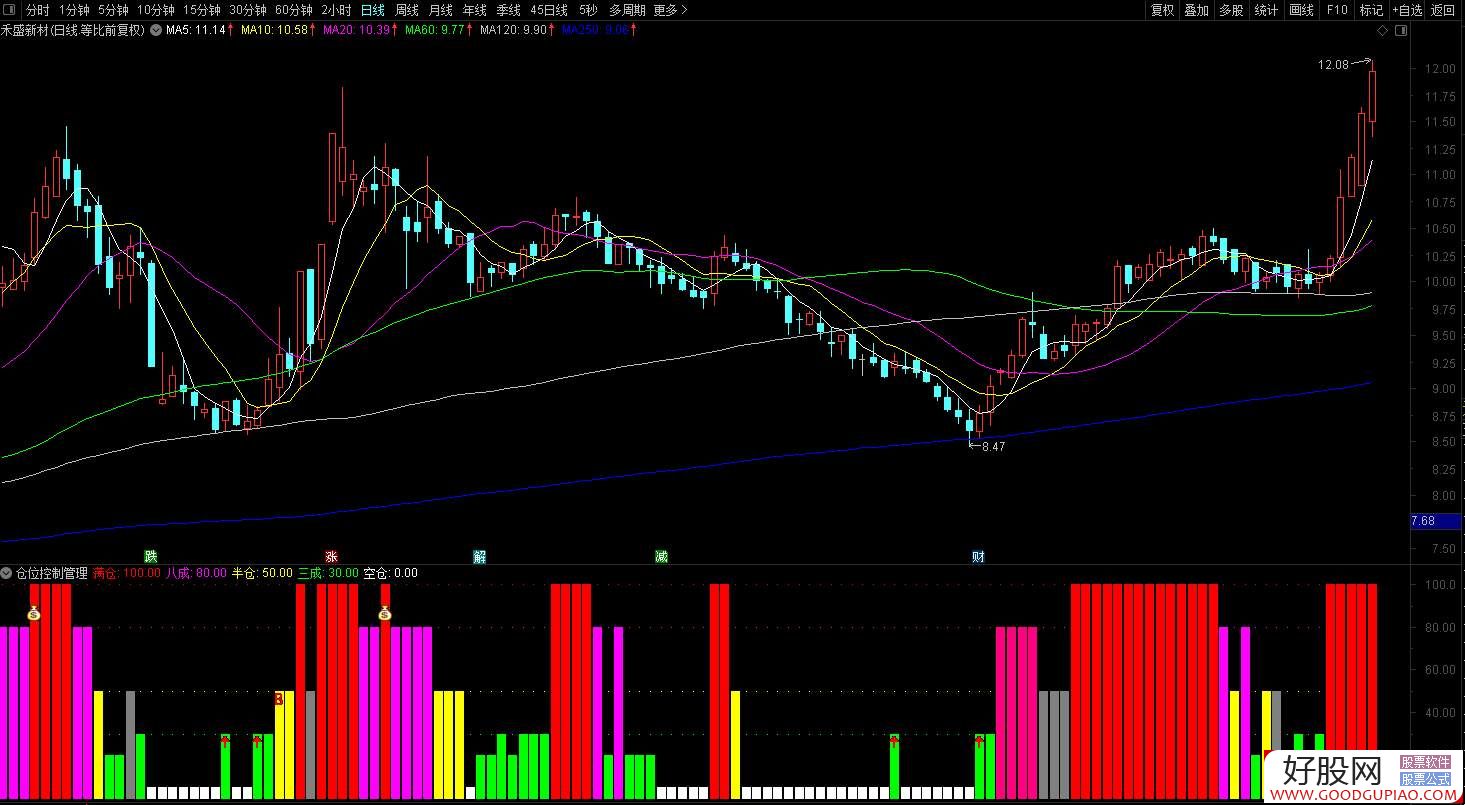Select 60分钟 period tab
The width and height of the screenshot is (1465, 805).
[293, 10]
